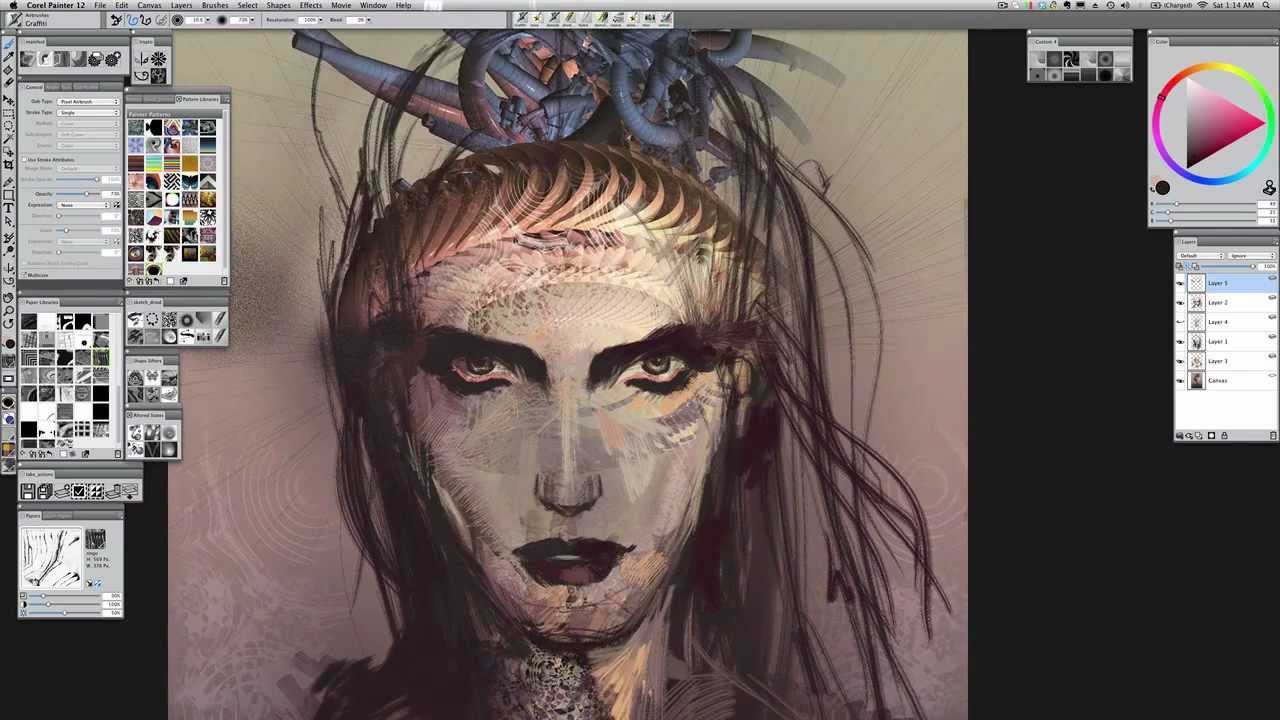Select the Brush tool in the toolbox
The height and width of the screenshot is (720, 1280).
pos(9,44)
